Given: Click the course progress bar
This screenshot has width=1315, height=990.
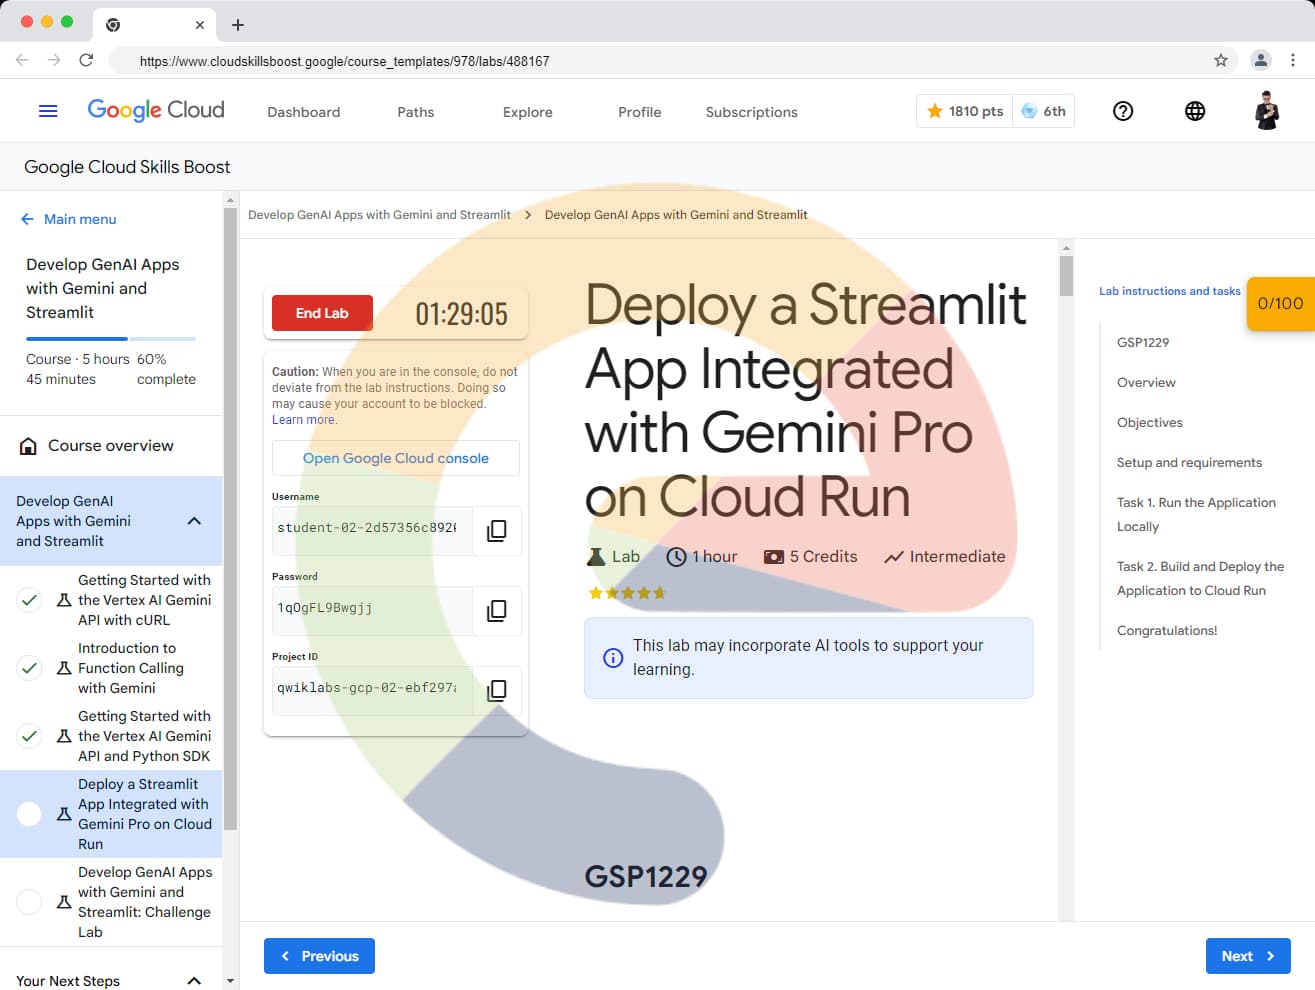Looking at the screenshot, I should click(111, 339).
